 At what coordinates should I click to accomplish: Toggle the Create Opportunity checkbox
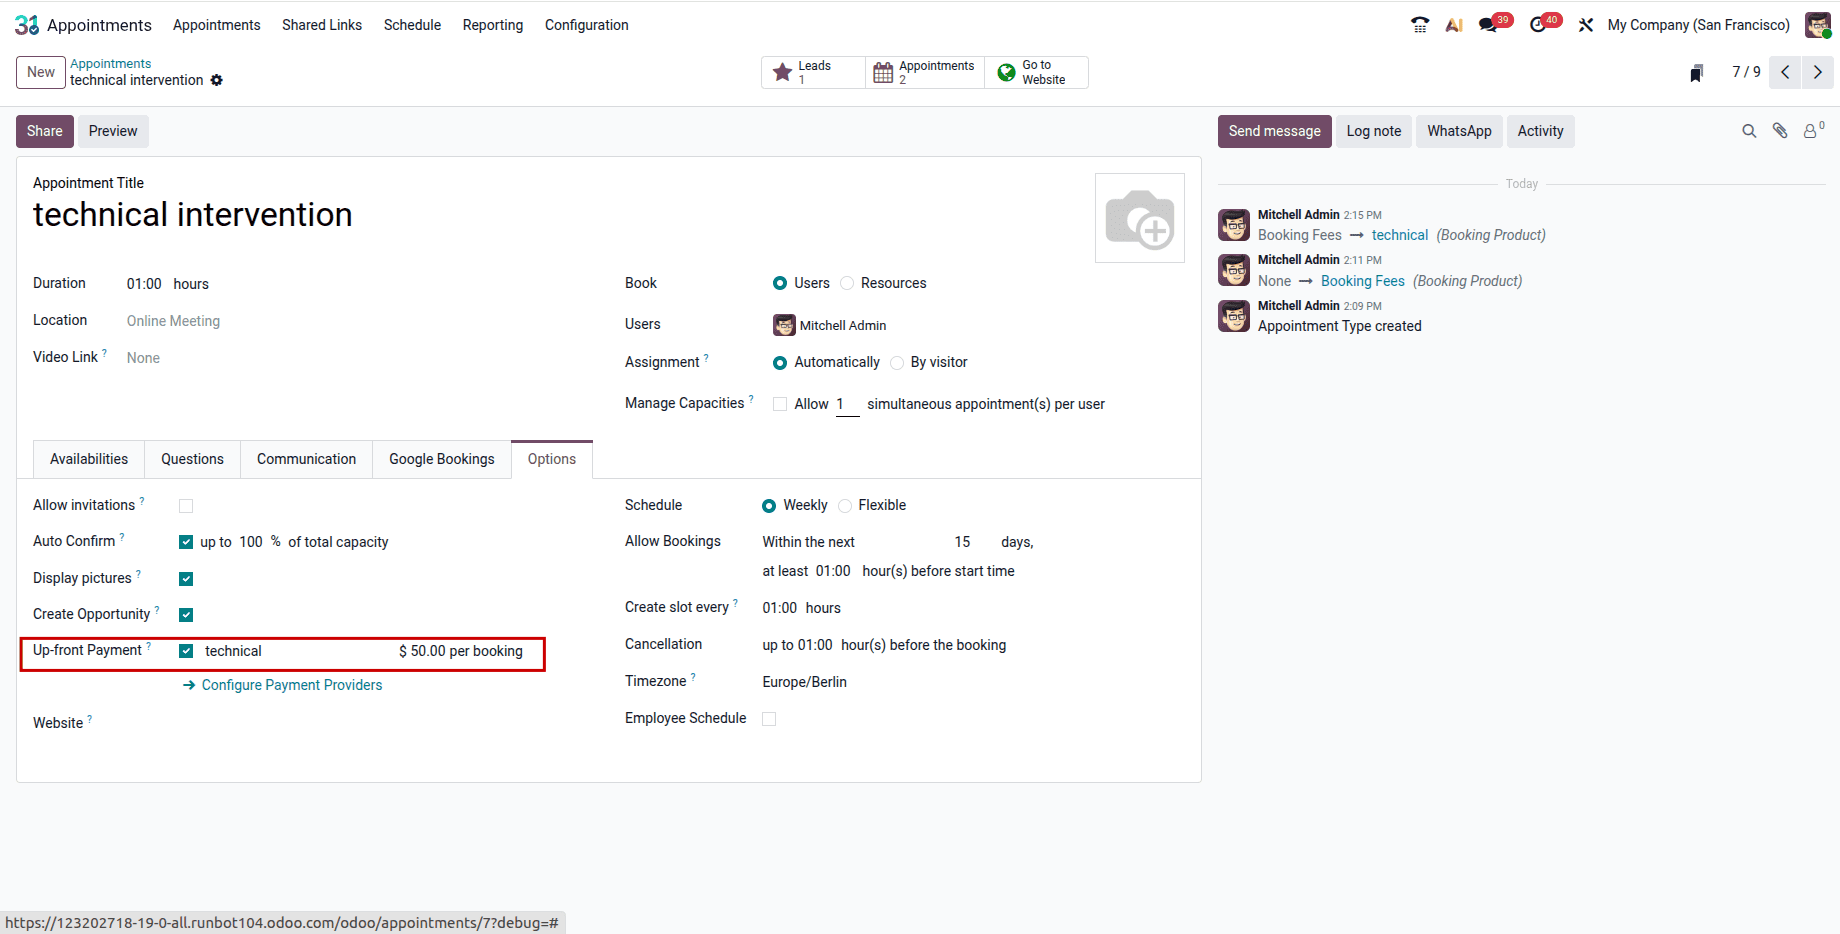(186, 615)
